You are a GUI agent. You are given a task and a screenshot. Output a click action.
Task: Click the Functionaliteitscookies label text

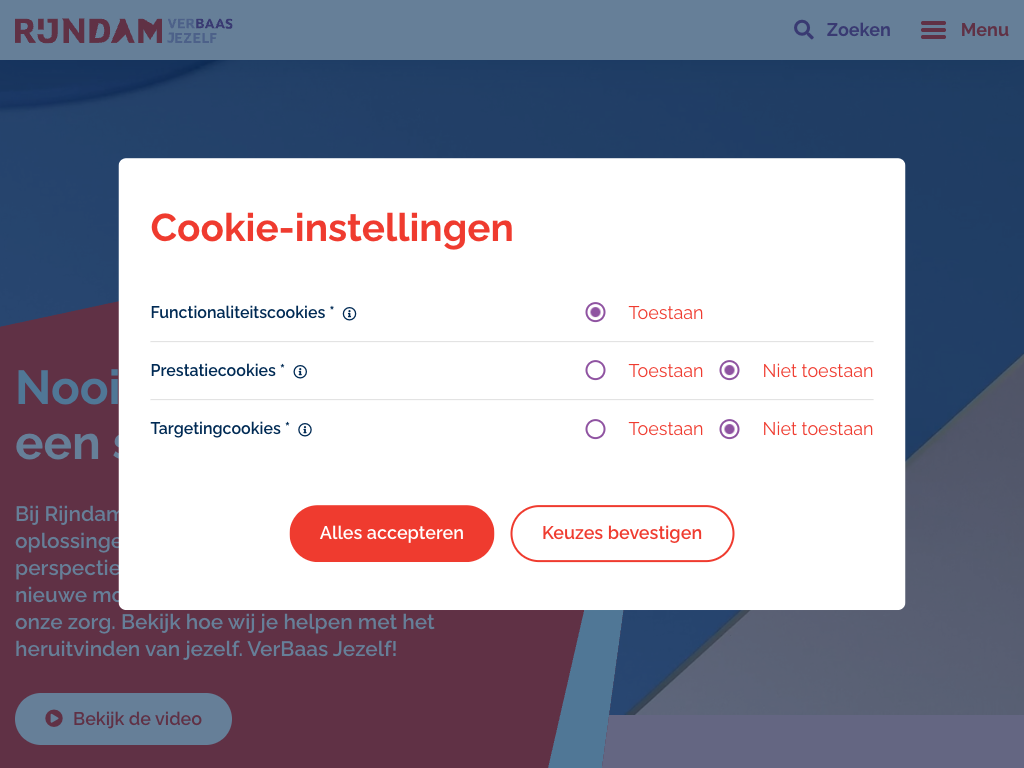[238, 313]
